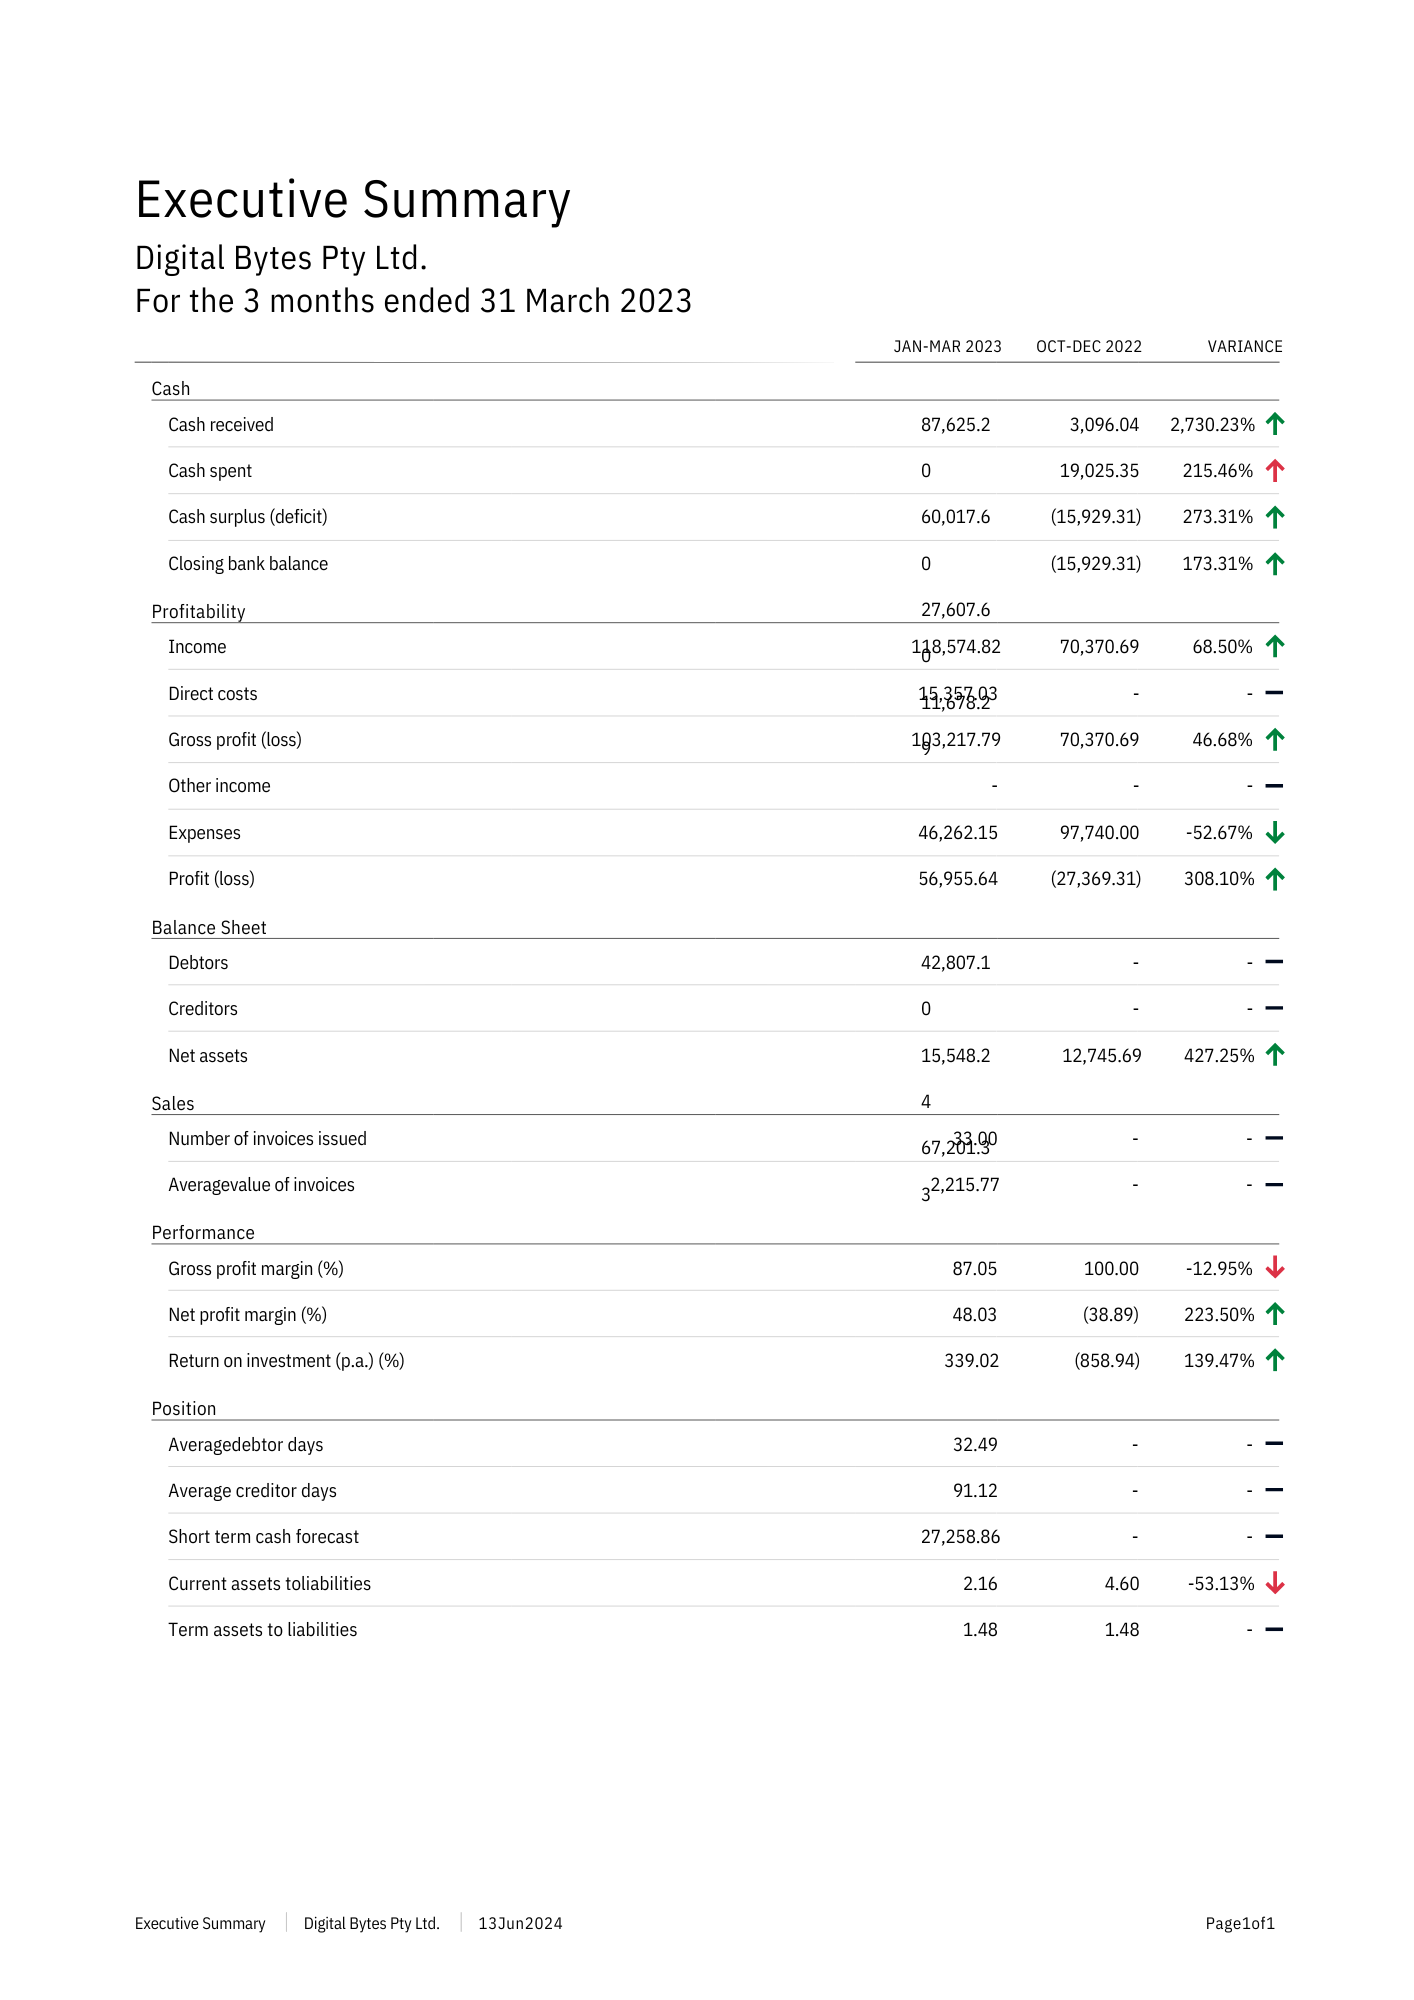Click the green up arrow for Net assets
1414x2000 pixels.
click(1274, 1055)
